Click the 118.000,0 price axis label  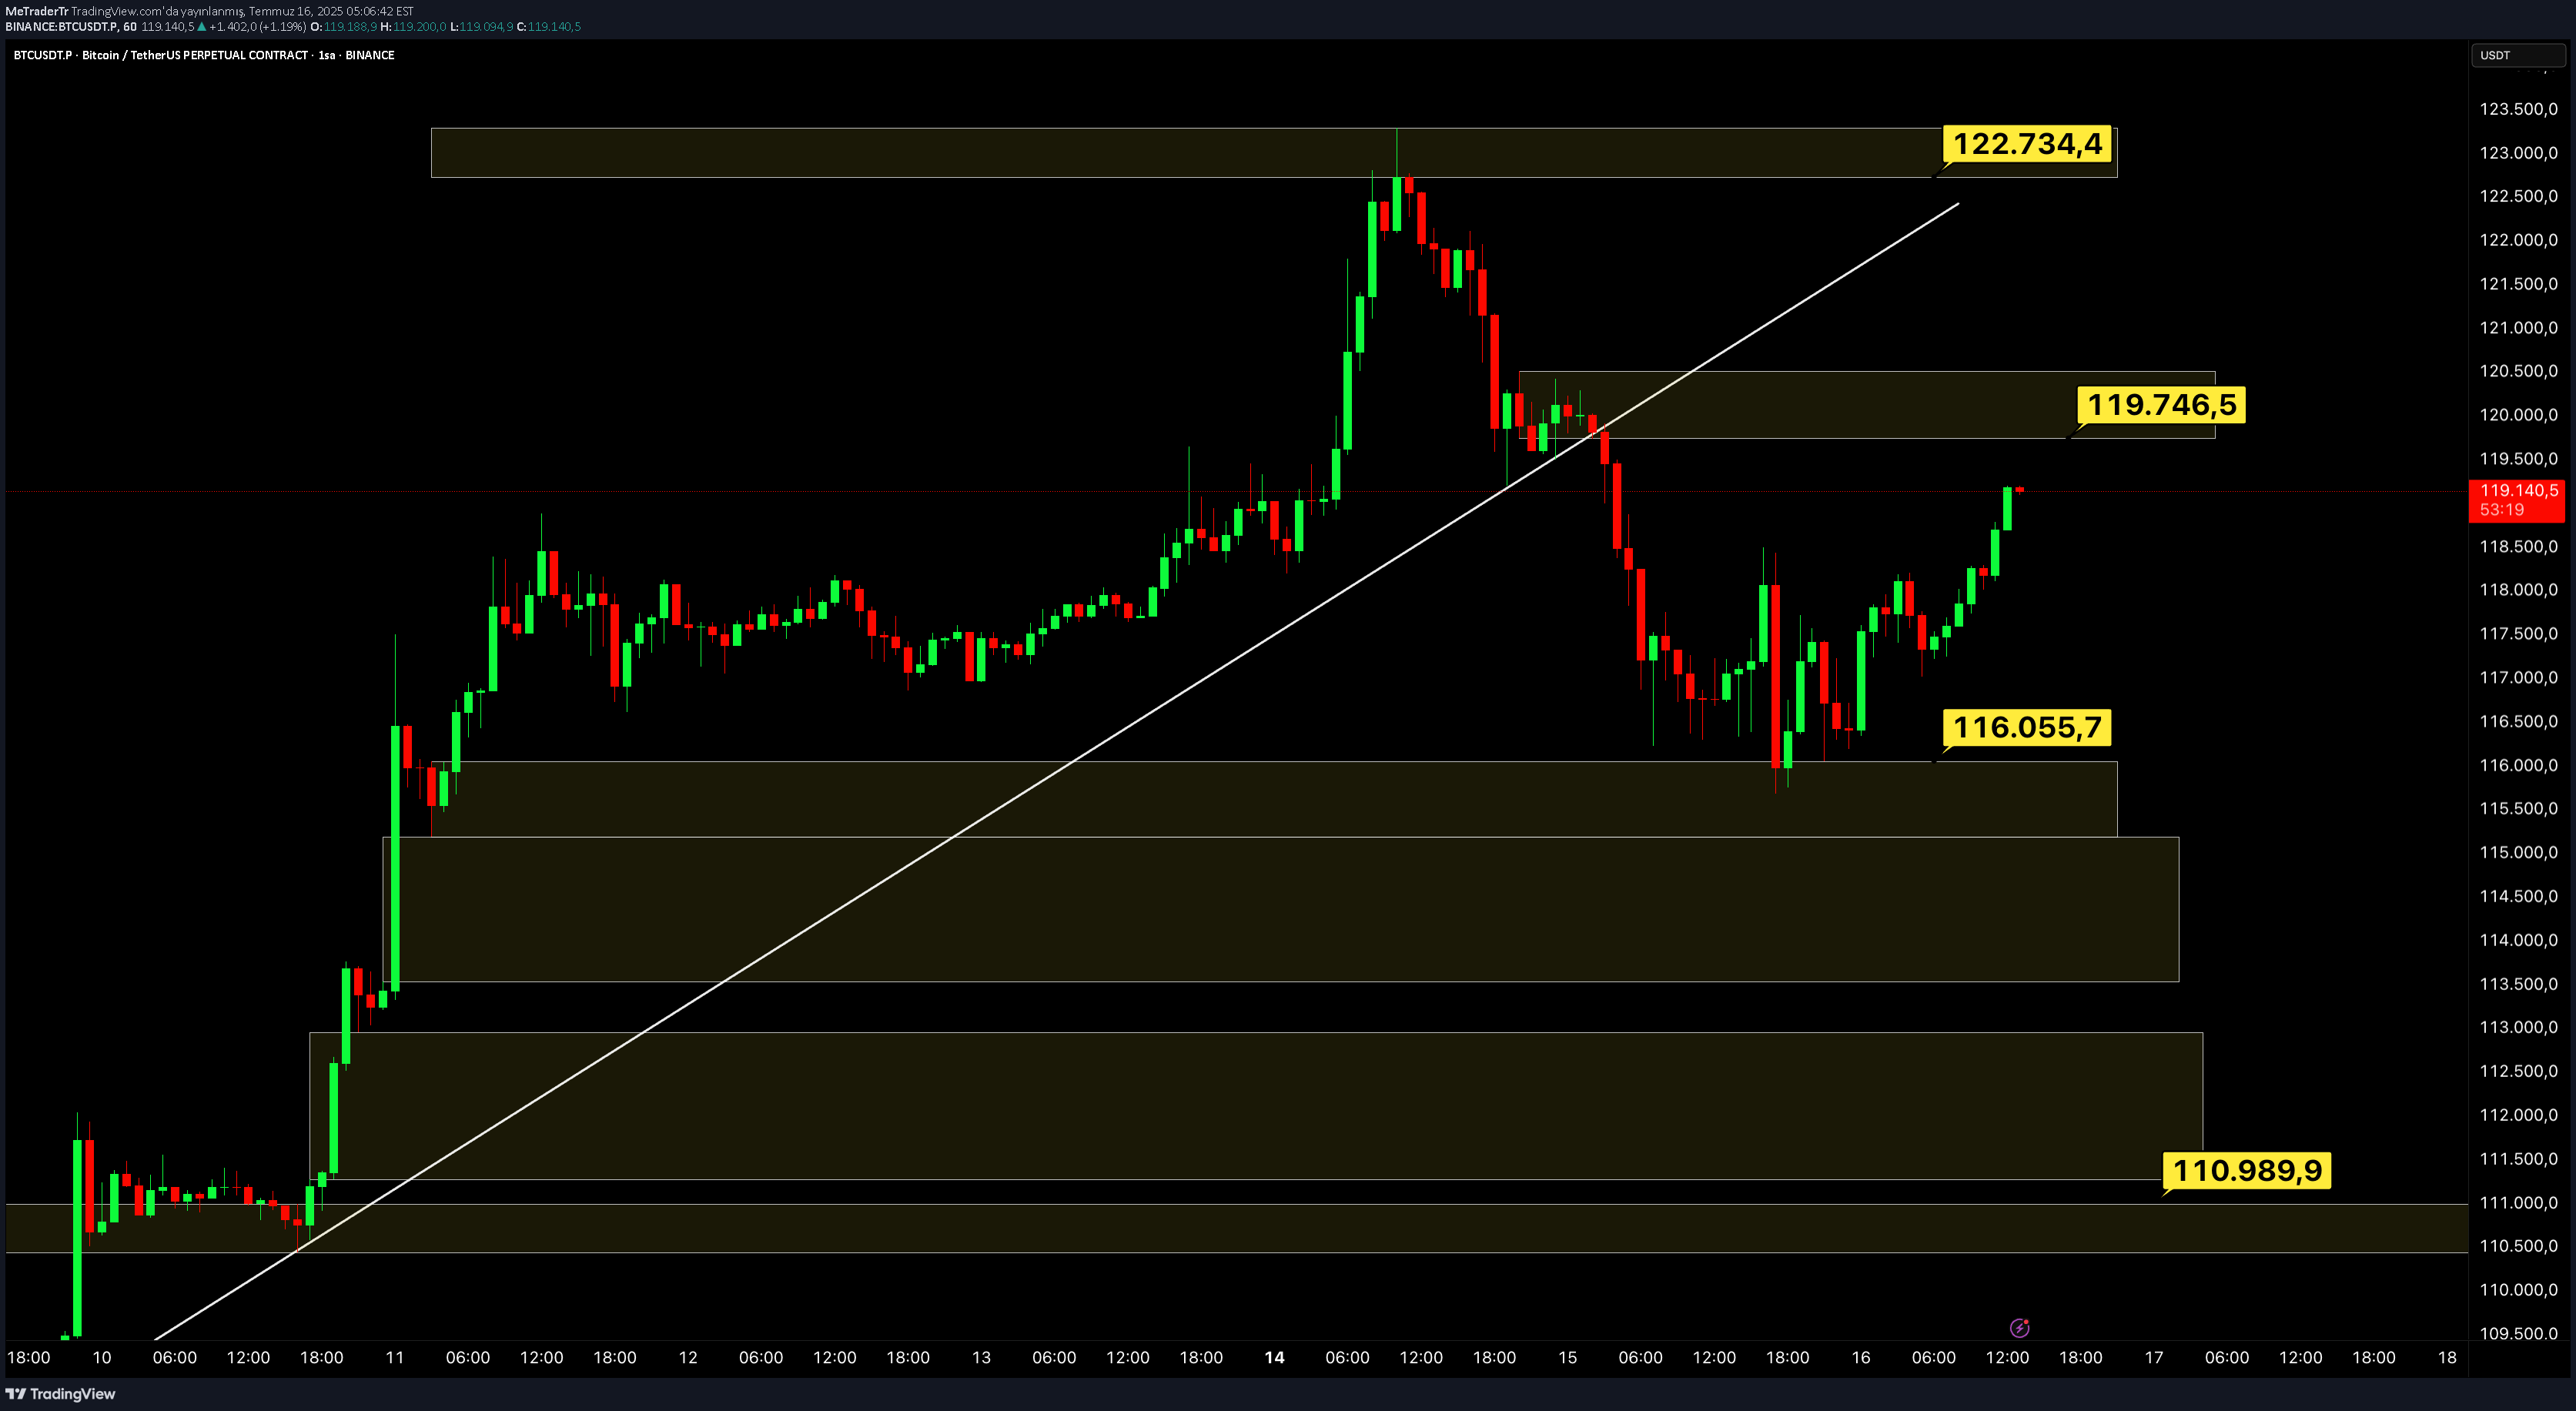pos(2518,590)
